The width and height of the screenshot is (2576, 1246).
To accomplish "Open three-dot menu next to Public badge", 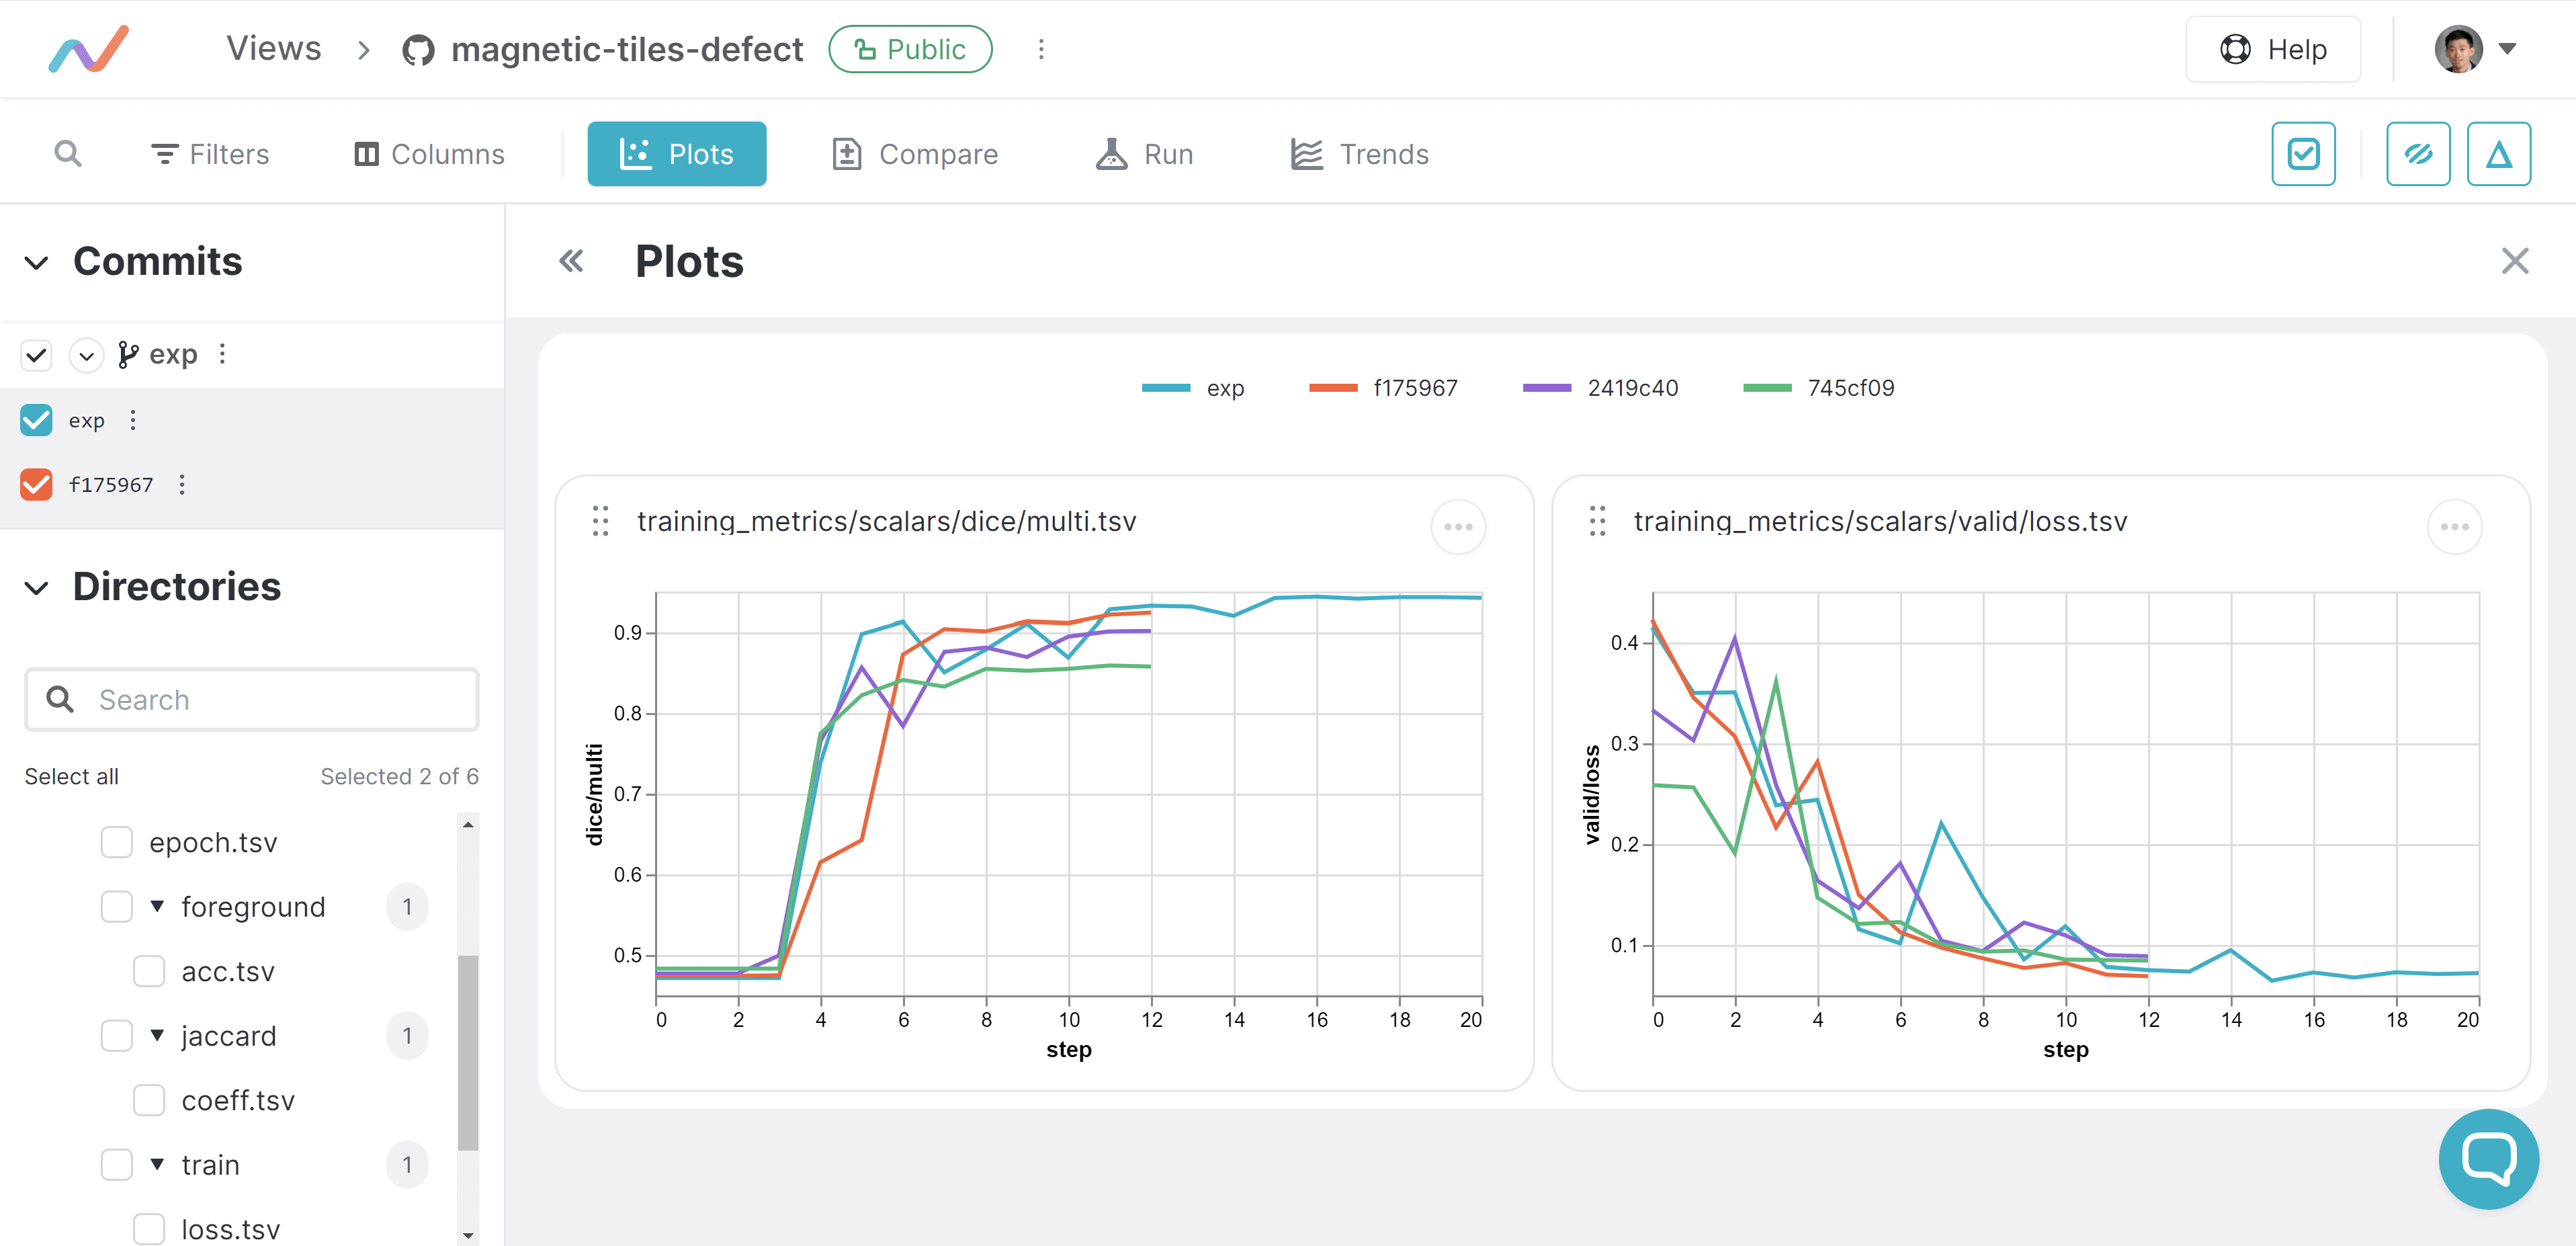I will 1041,49.
